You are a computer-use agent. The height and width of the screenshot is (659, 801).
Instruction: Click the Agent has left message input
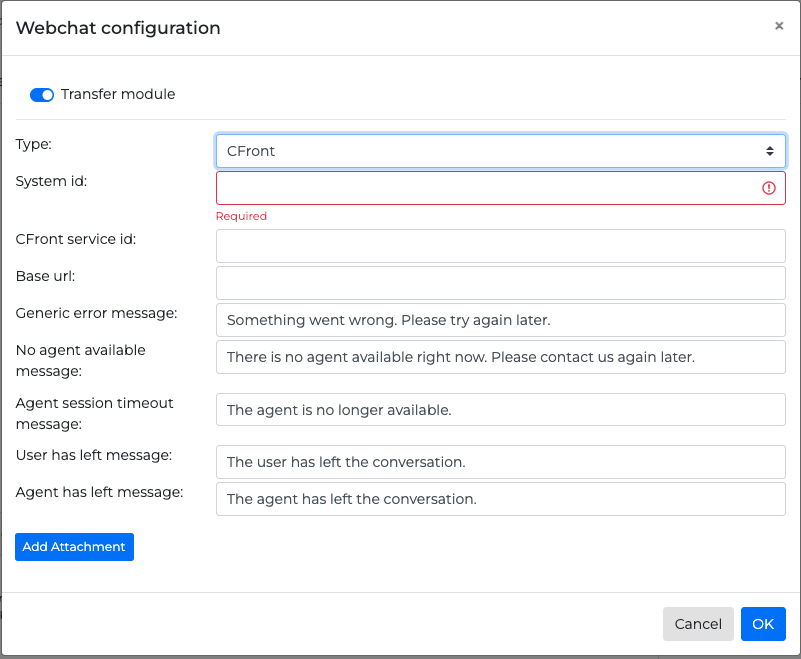pyautogui.click(x=500, y=499)
